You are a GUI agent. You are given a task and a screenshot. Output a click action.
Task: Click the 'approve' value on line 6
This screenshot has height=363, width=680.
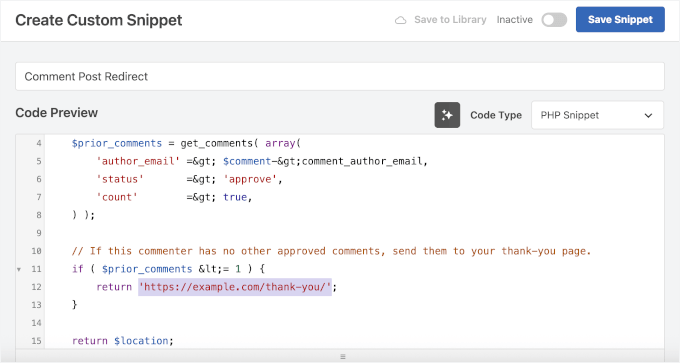[x=250, y=179]
